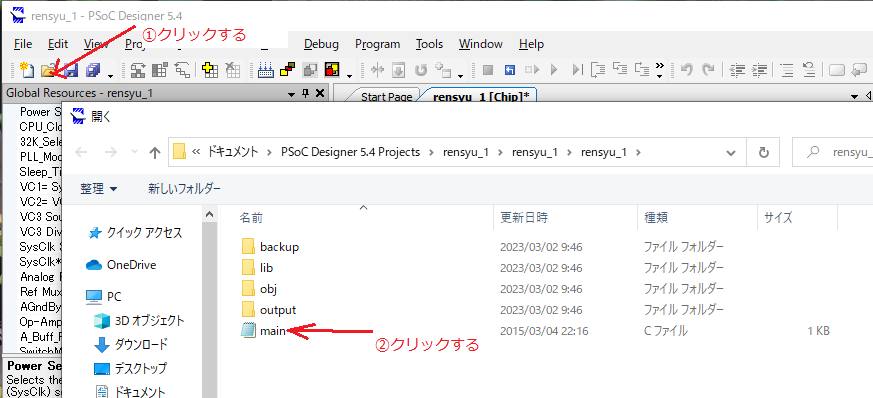This screenshot has height=398, width=873.
Task: Expand the address bar path history dropdown
Action: [x=730, y=152]
